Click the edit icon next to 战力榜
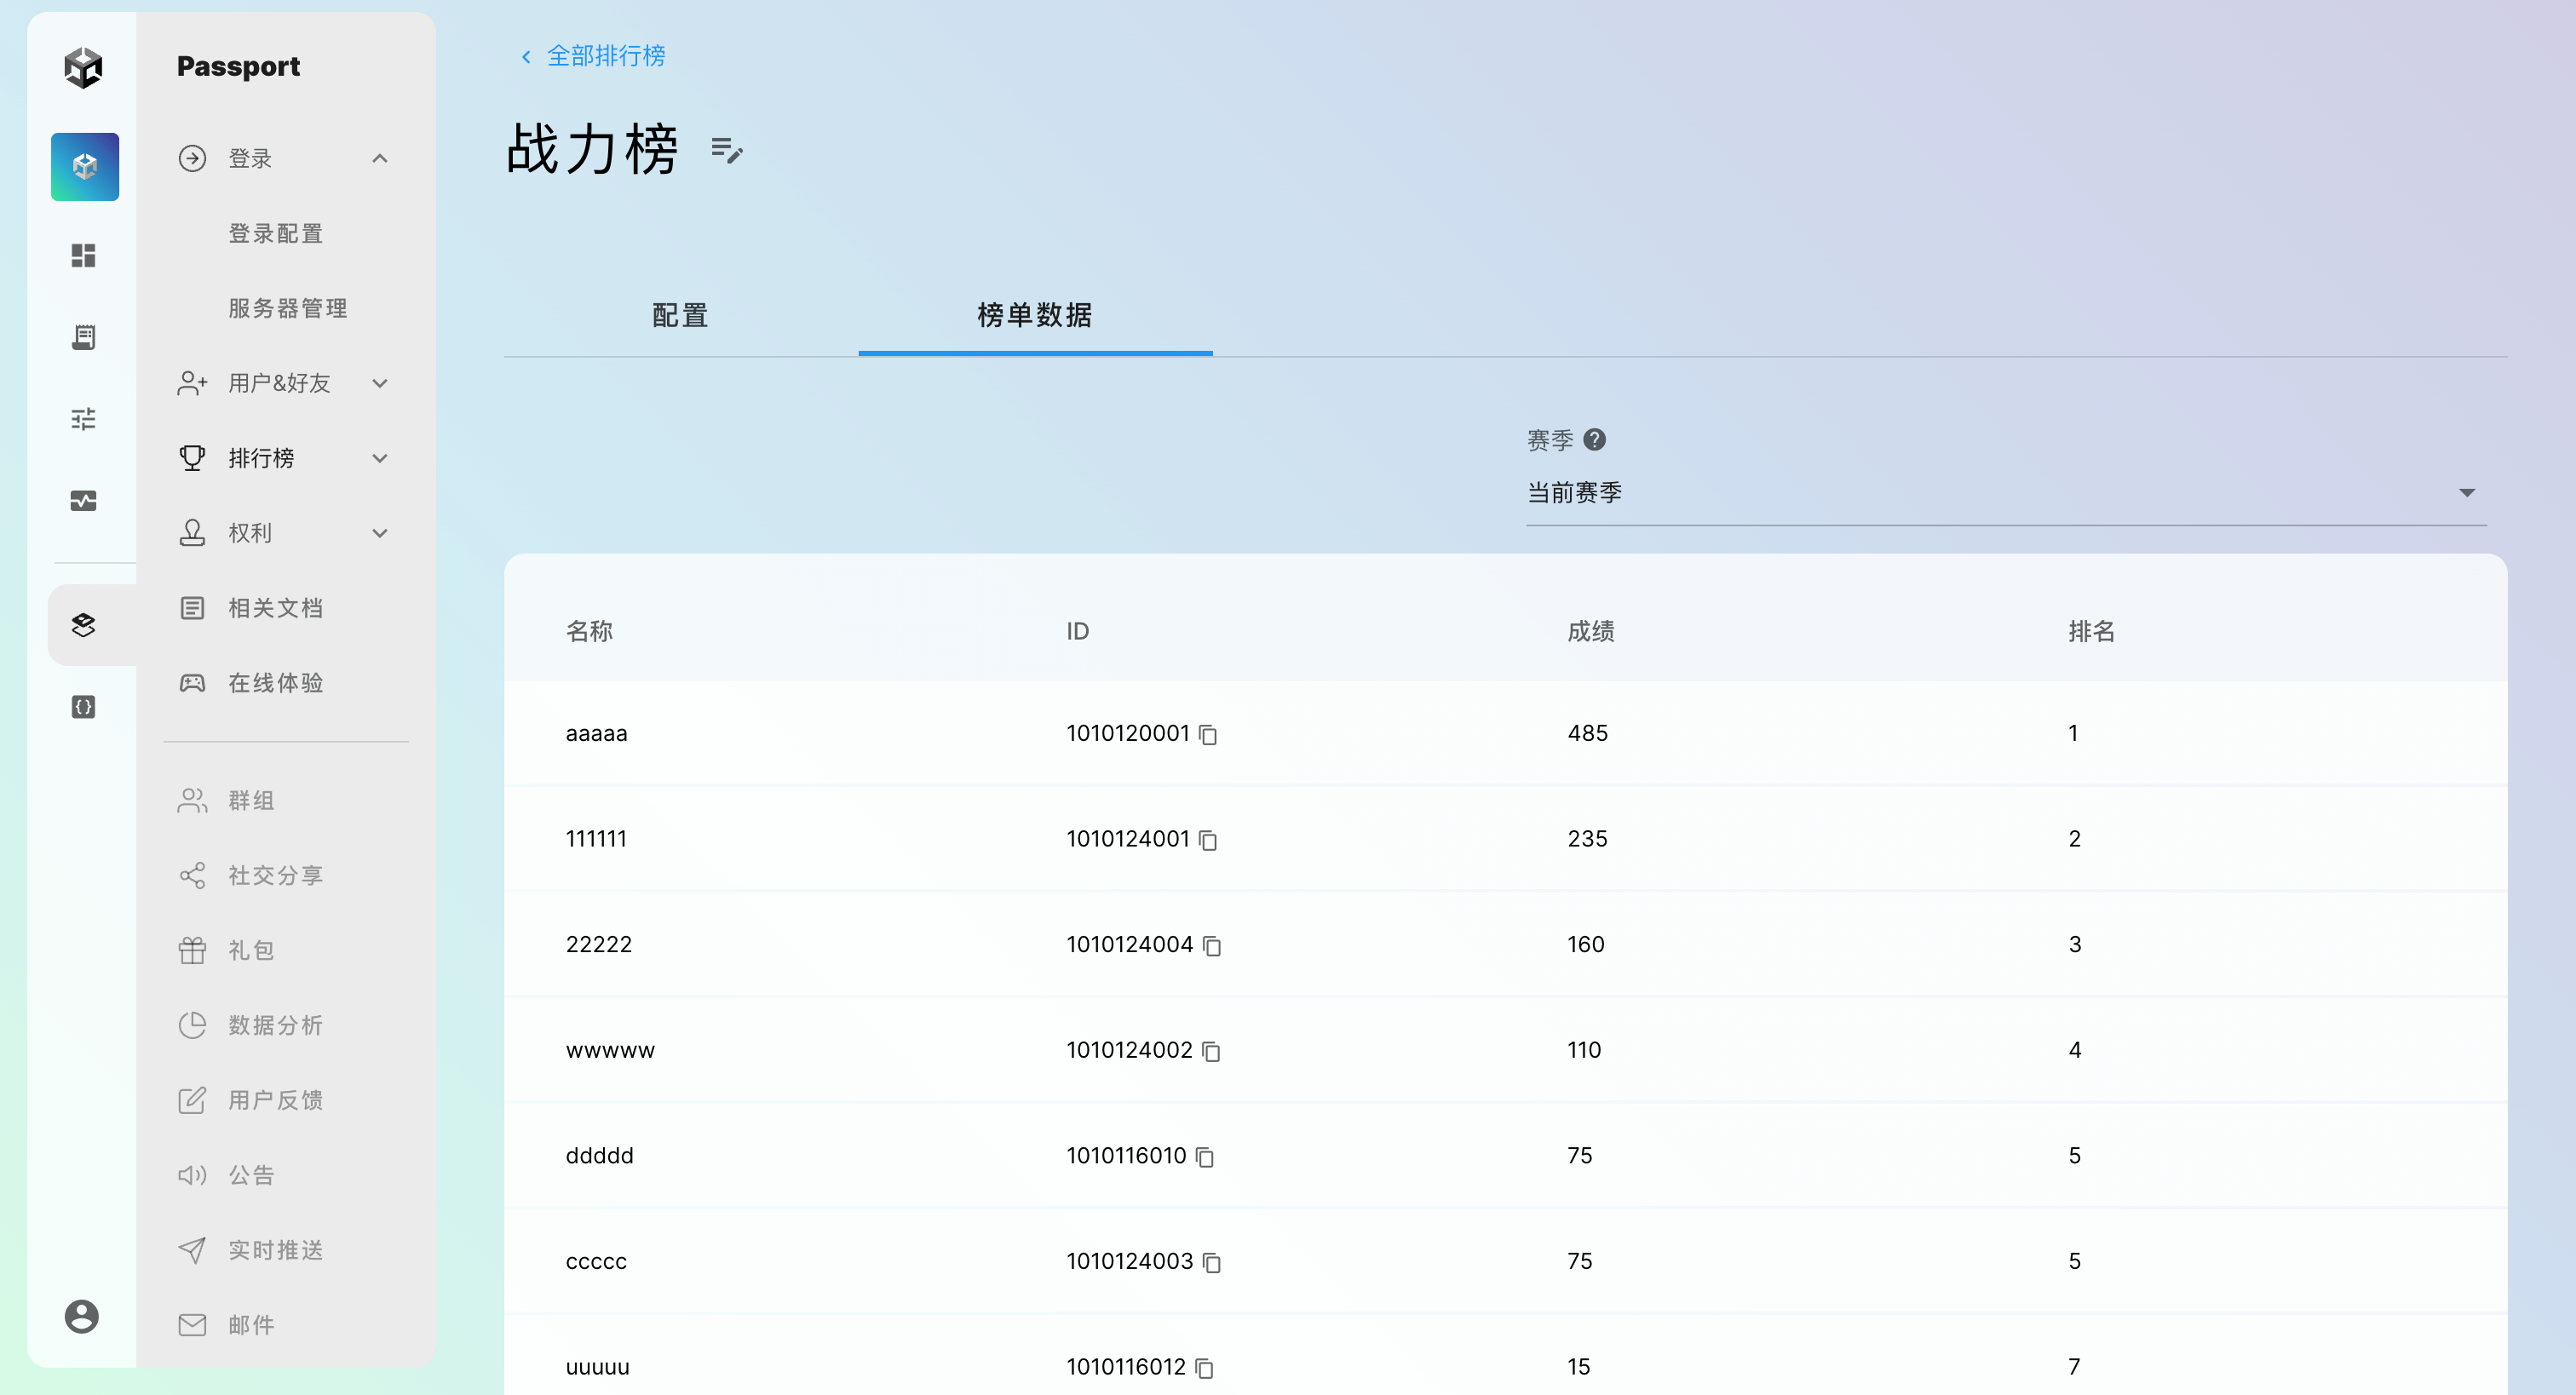Image resolution: width=2576 pixels, height=1395 pixels. (726, 151)
